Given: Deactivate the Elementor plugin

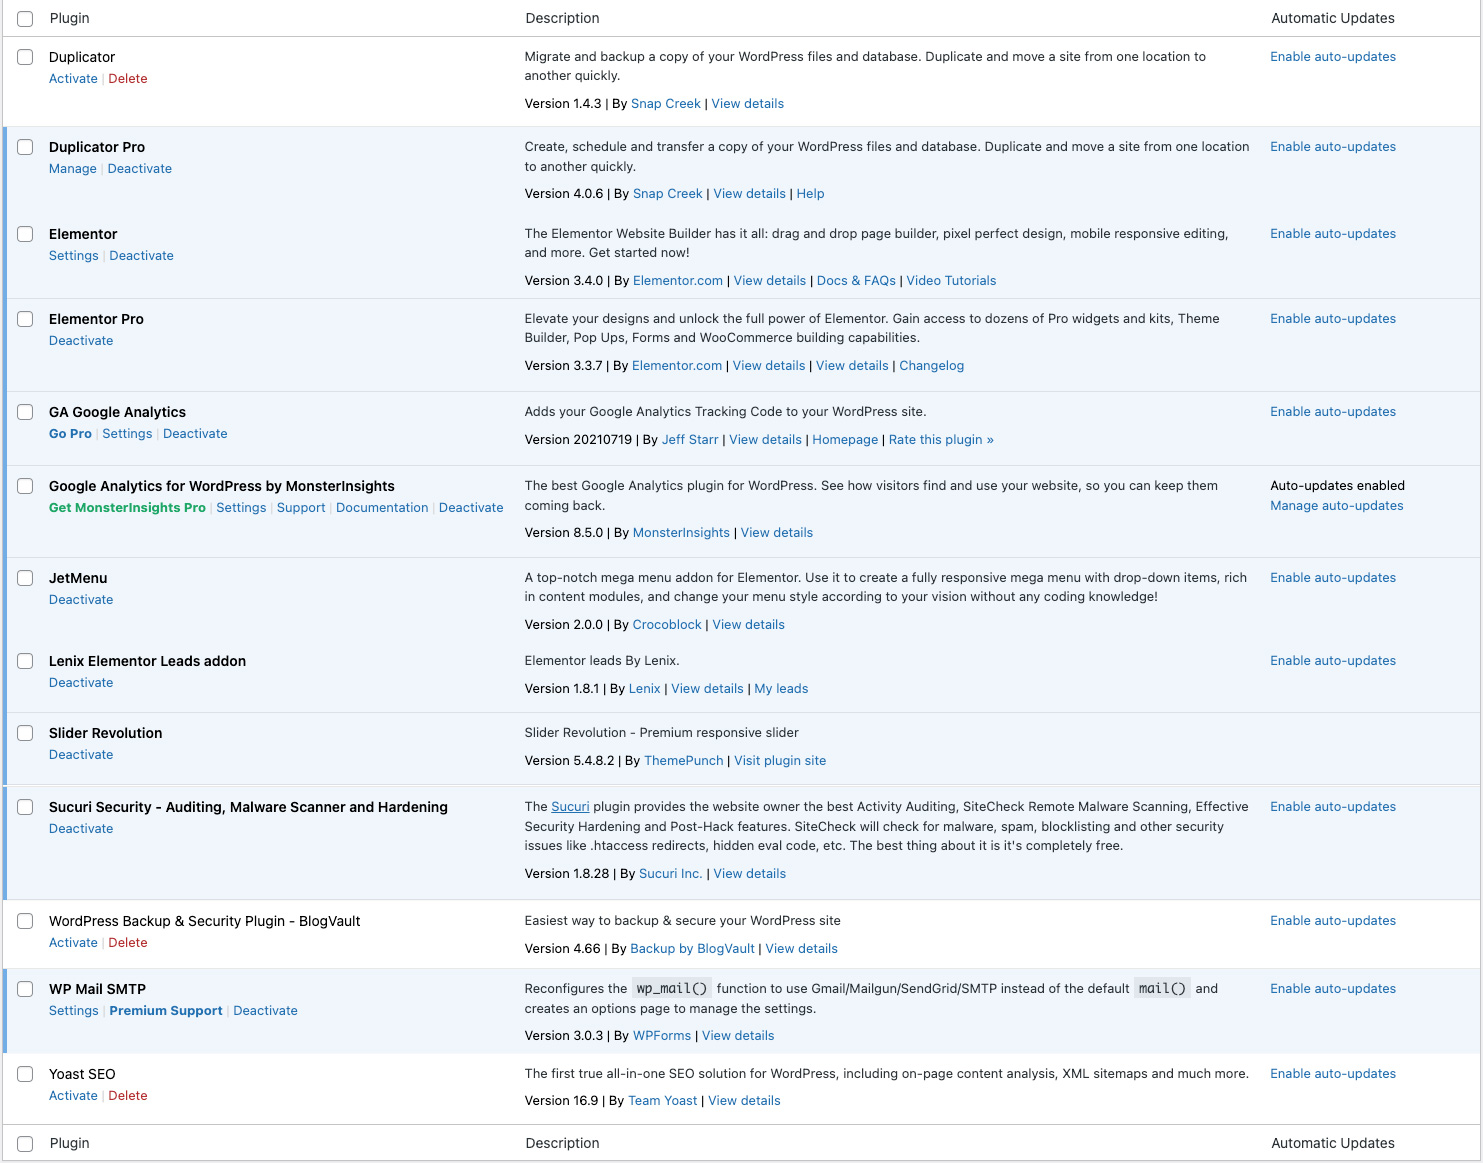Looking at the screenshot, I should [x=141, y=256].
